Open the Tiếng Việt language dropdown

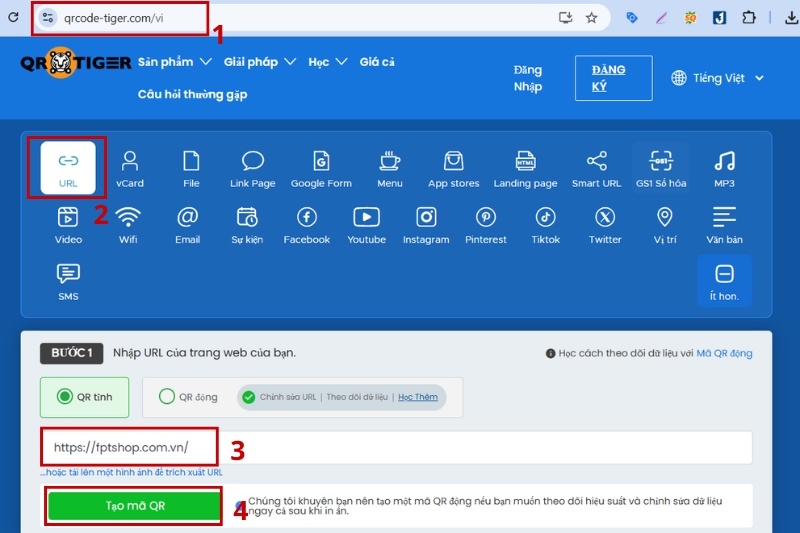point(717,78)
